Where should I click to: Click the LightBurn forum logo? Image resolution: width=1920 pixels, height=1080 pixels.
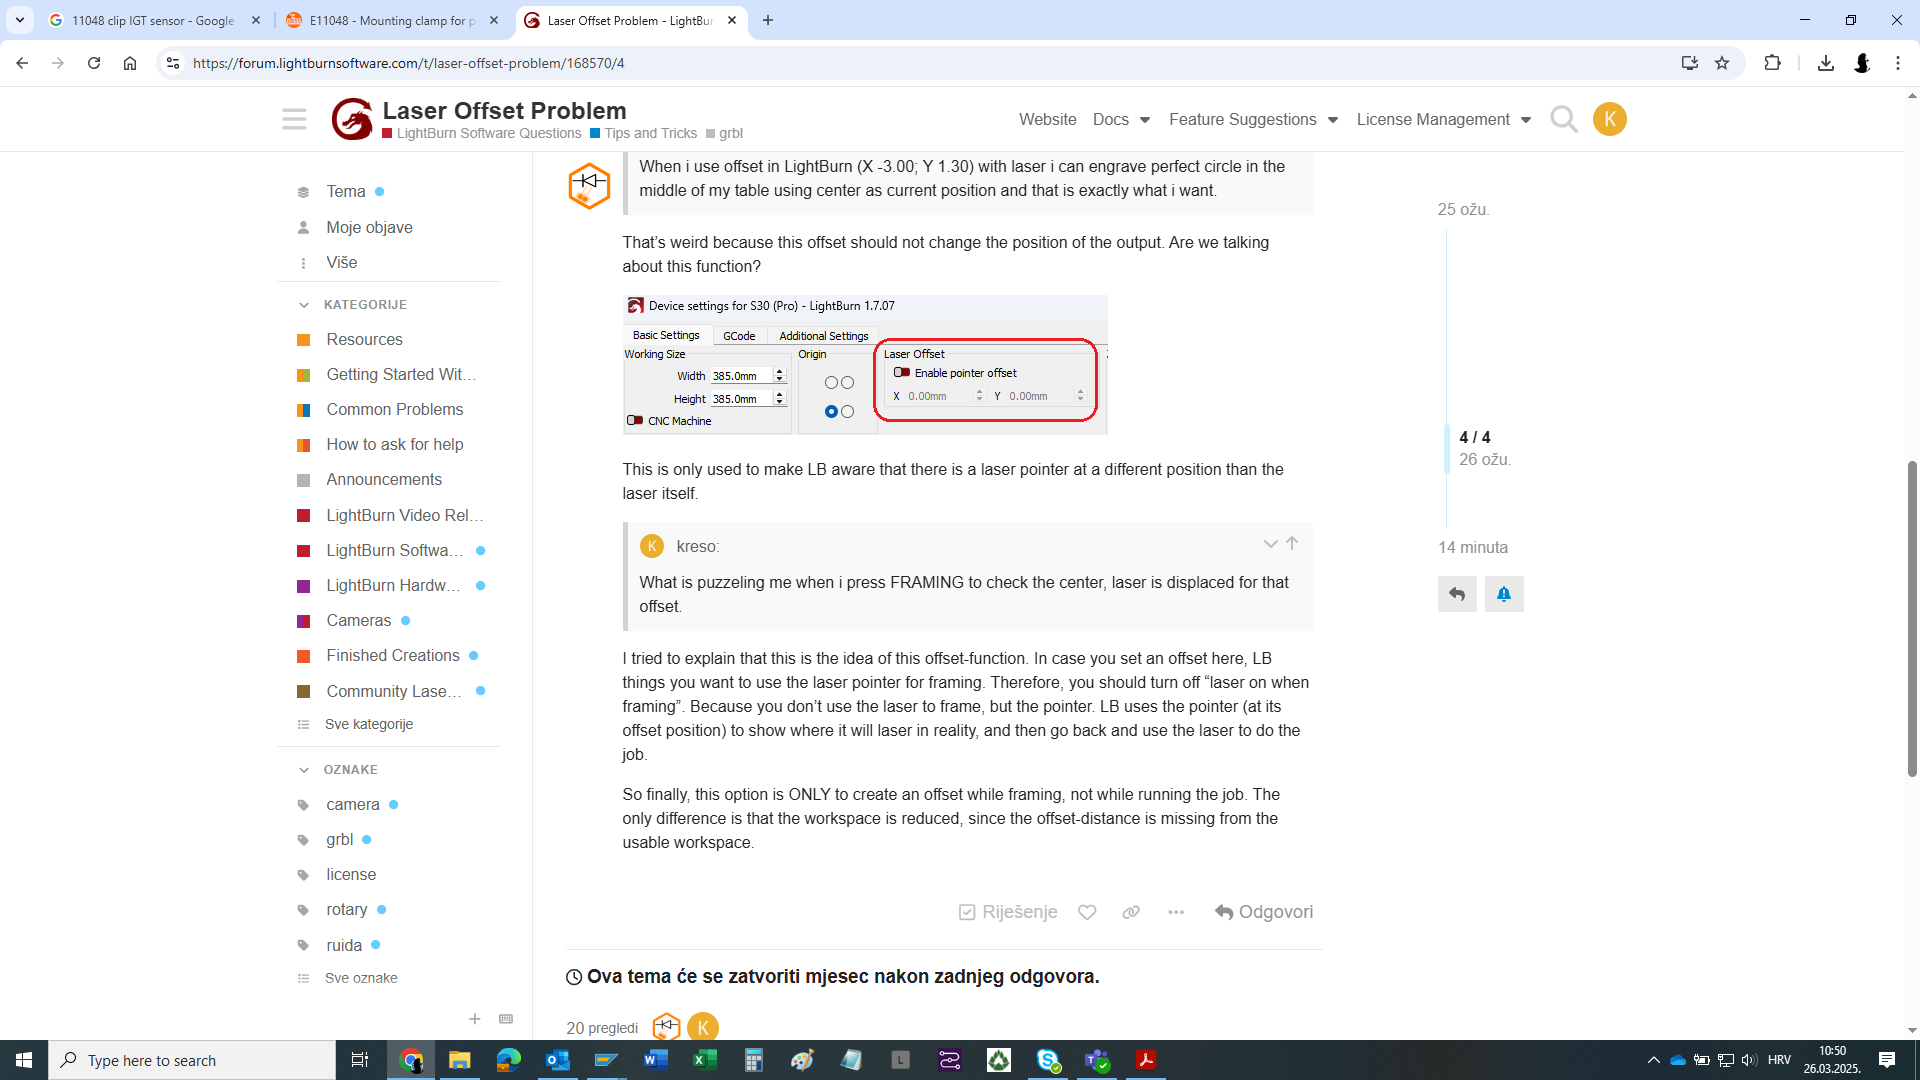[x=352, y=119]
